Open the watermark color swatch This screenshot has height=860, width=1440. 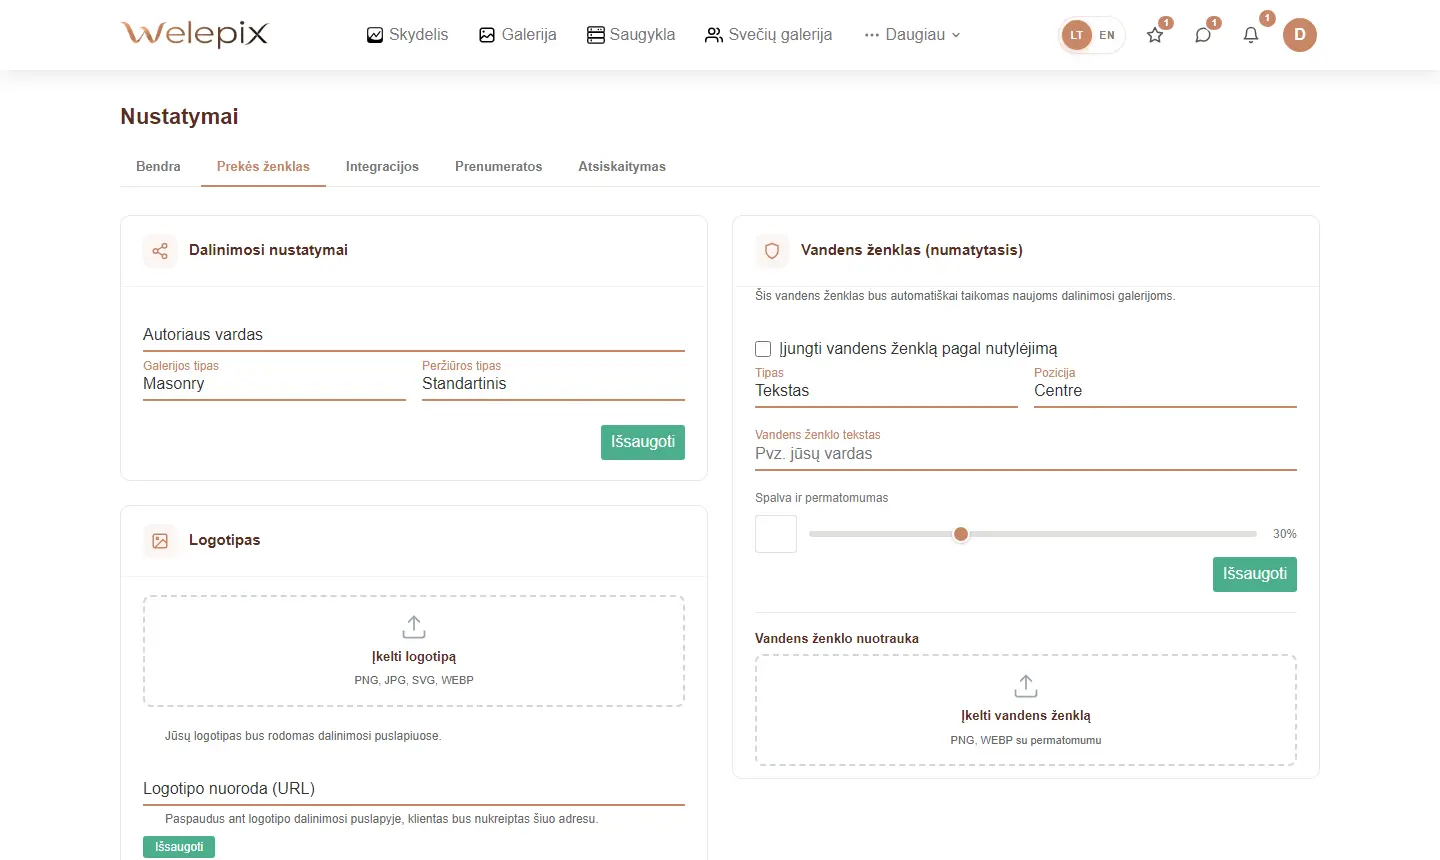coord(776,534)
